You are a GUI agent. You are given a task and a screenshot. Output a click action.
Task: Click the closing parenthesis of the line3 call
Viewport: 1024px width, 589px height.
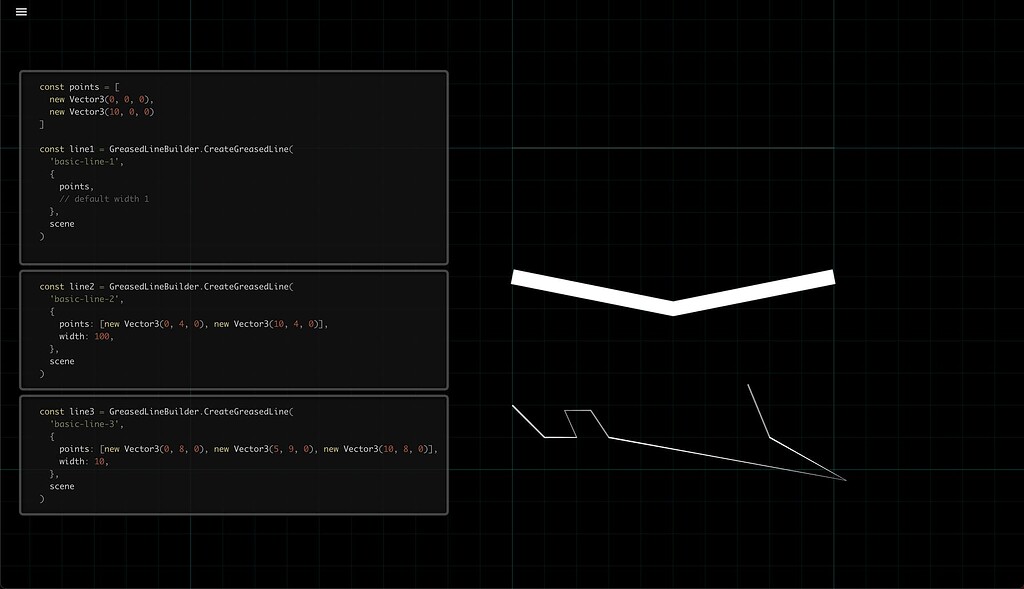click(x=41, y=498)
